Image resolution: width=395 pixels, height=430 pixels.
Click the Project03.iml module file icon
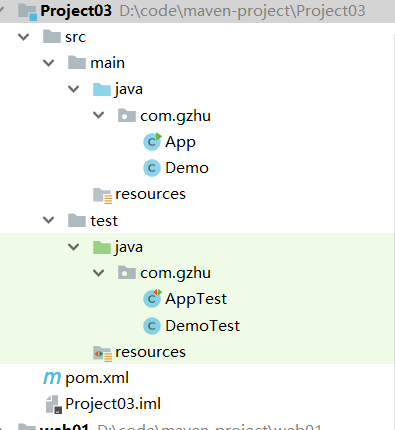click(54, 404)
